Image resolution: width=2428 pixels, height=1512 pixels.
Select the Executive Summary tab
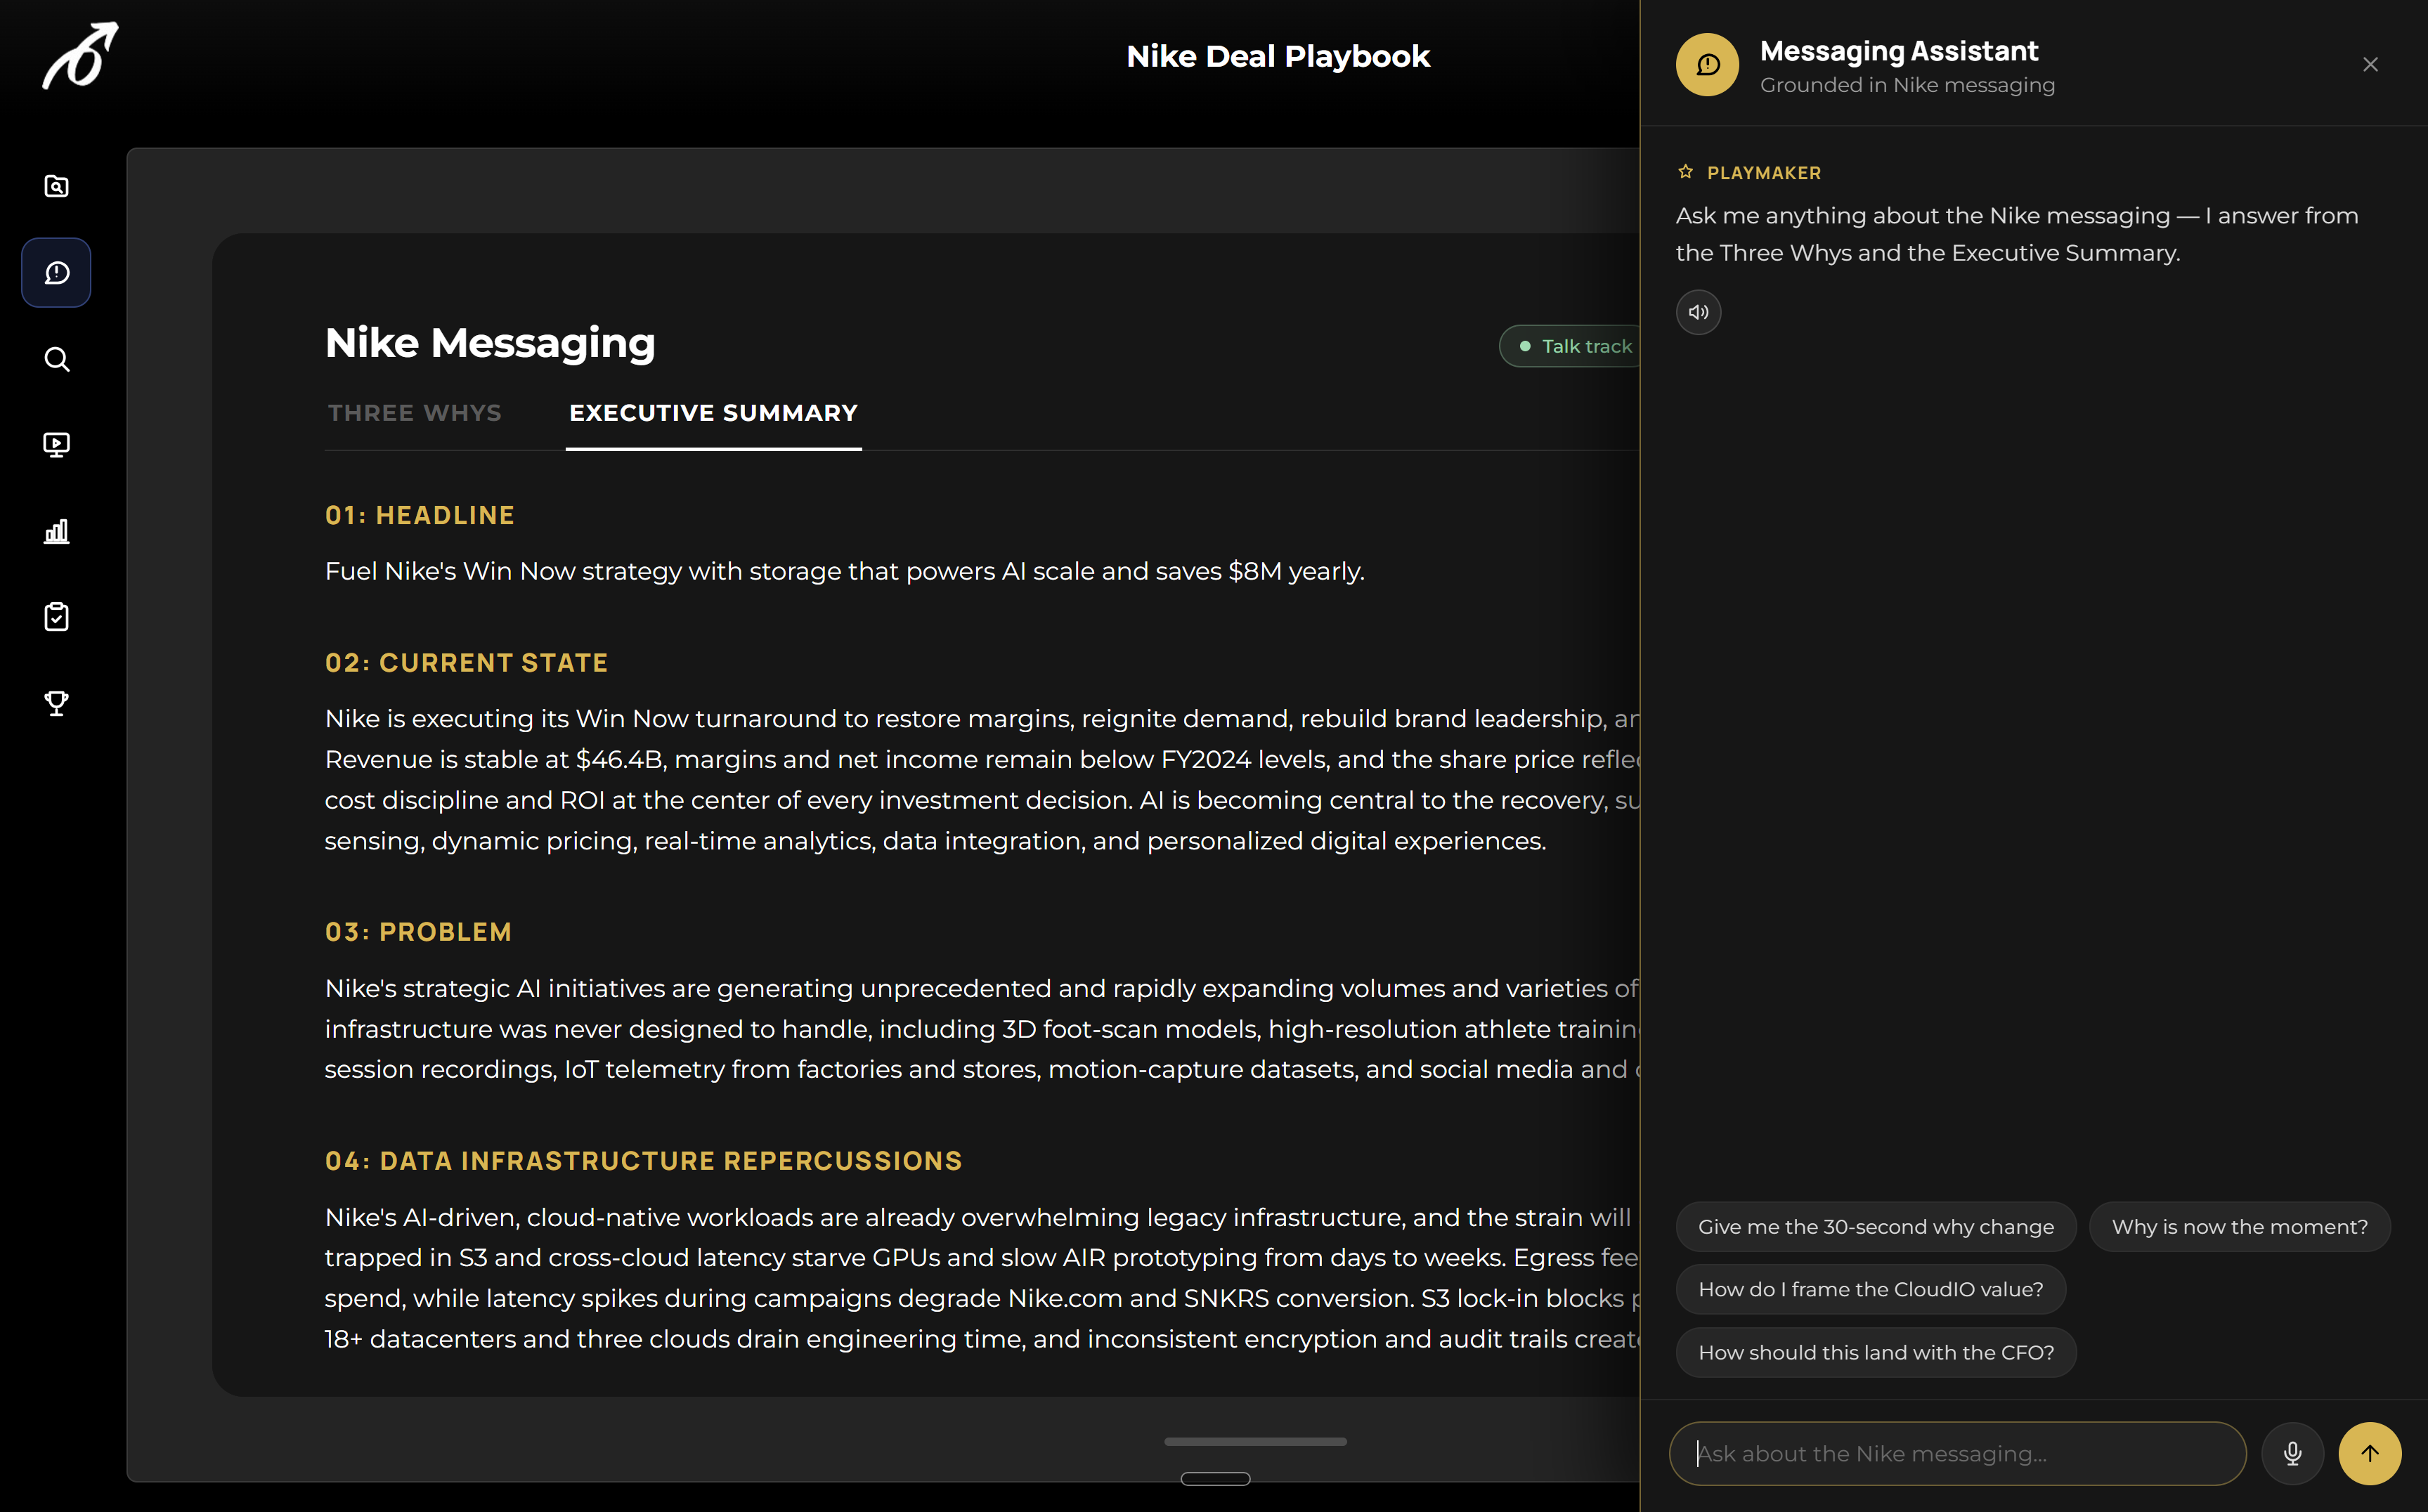(x=714, y=413)
